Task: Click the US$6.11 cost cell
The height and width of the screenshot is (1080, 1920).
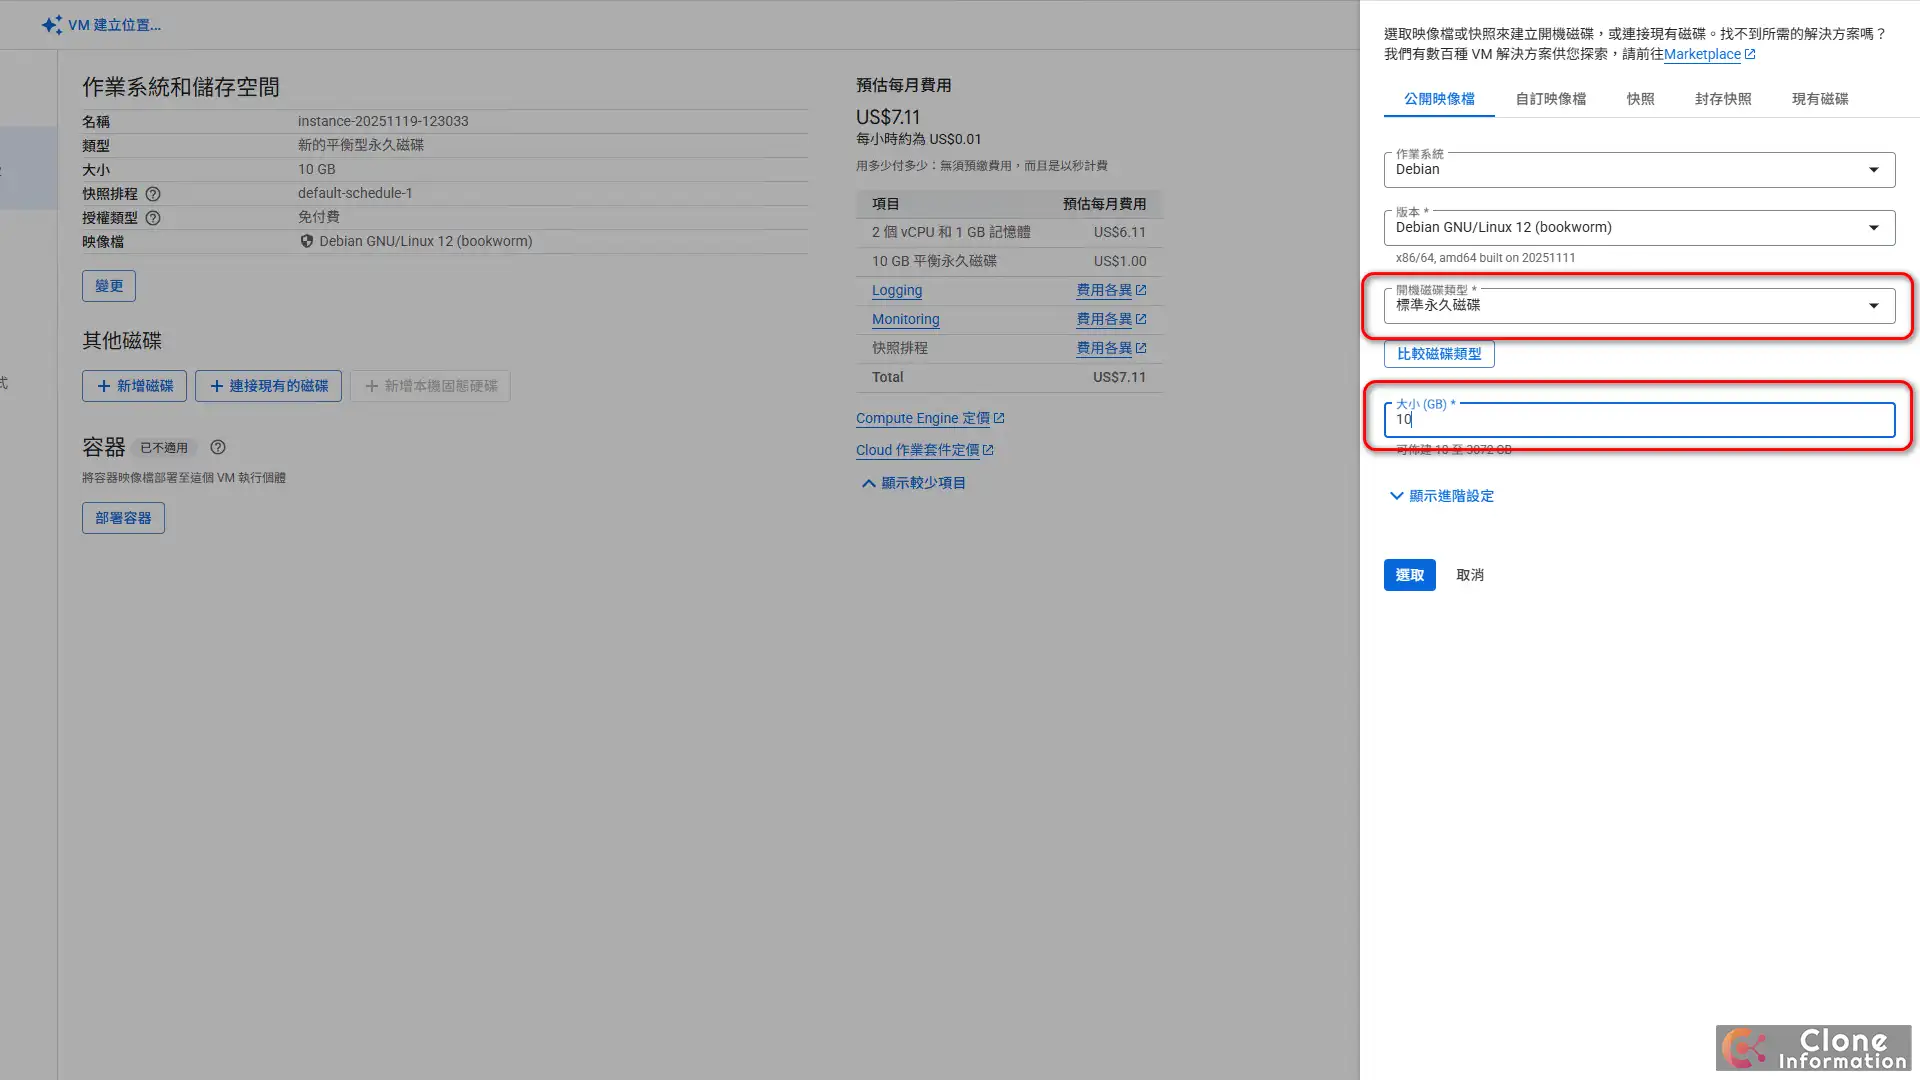Action: click(x=1120, y=232)
